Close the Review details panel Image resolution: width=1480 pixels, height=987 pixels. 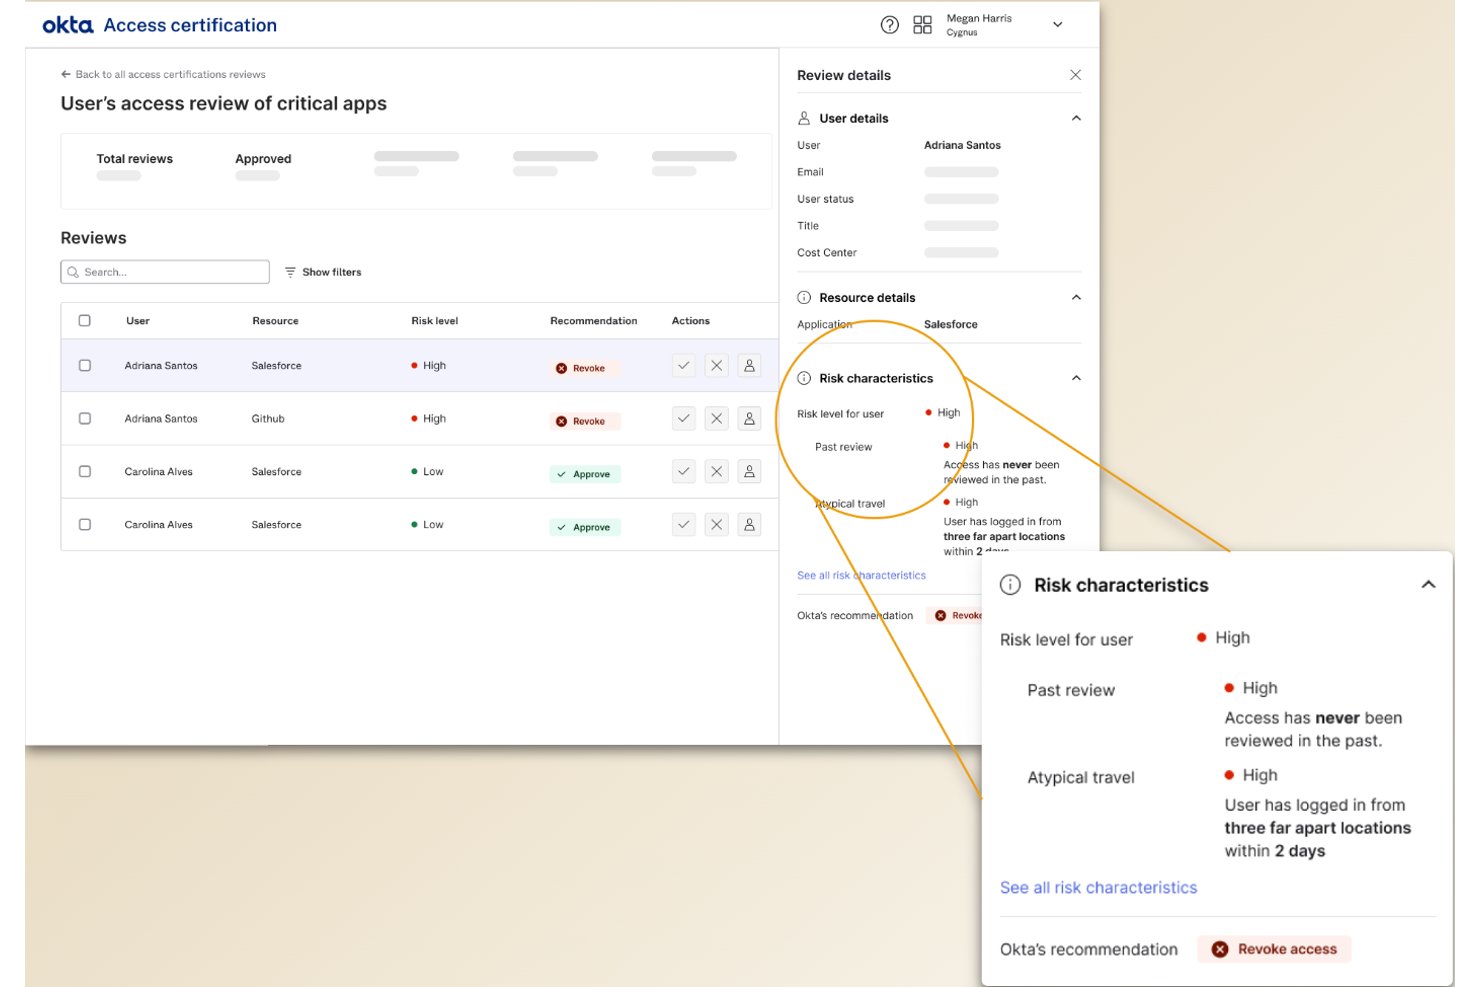pos(1075,75)
